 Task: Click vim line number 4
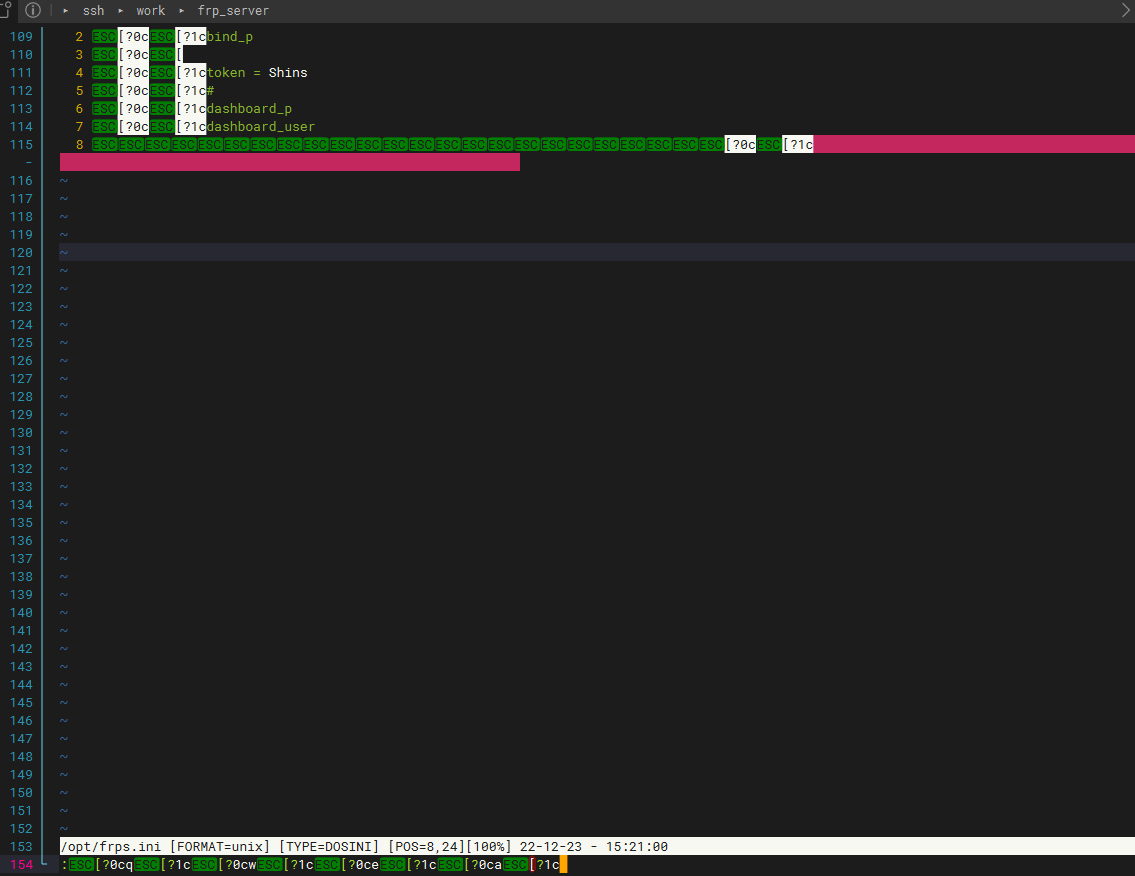80,72
